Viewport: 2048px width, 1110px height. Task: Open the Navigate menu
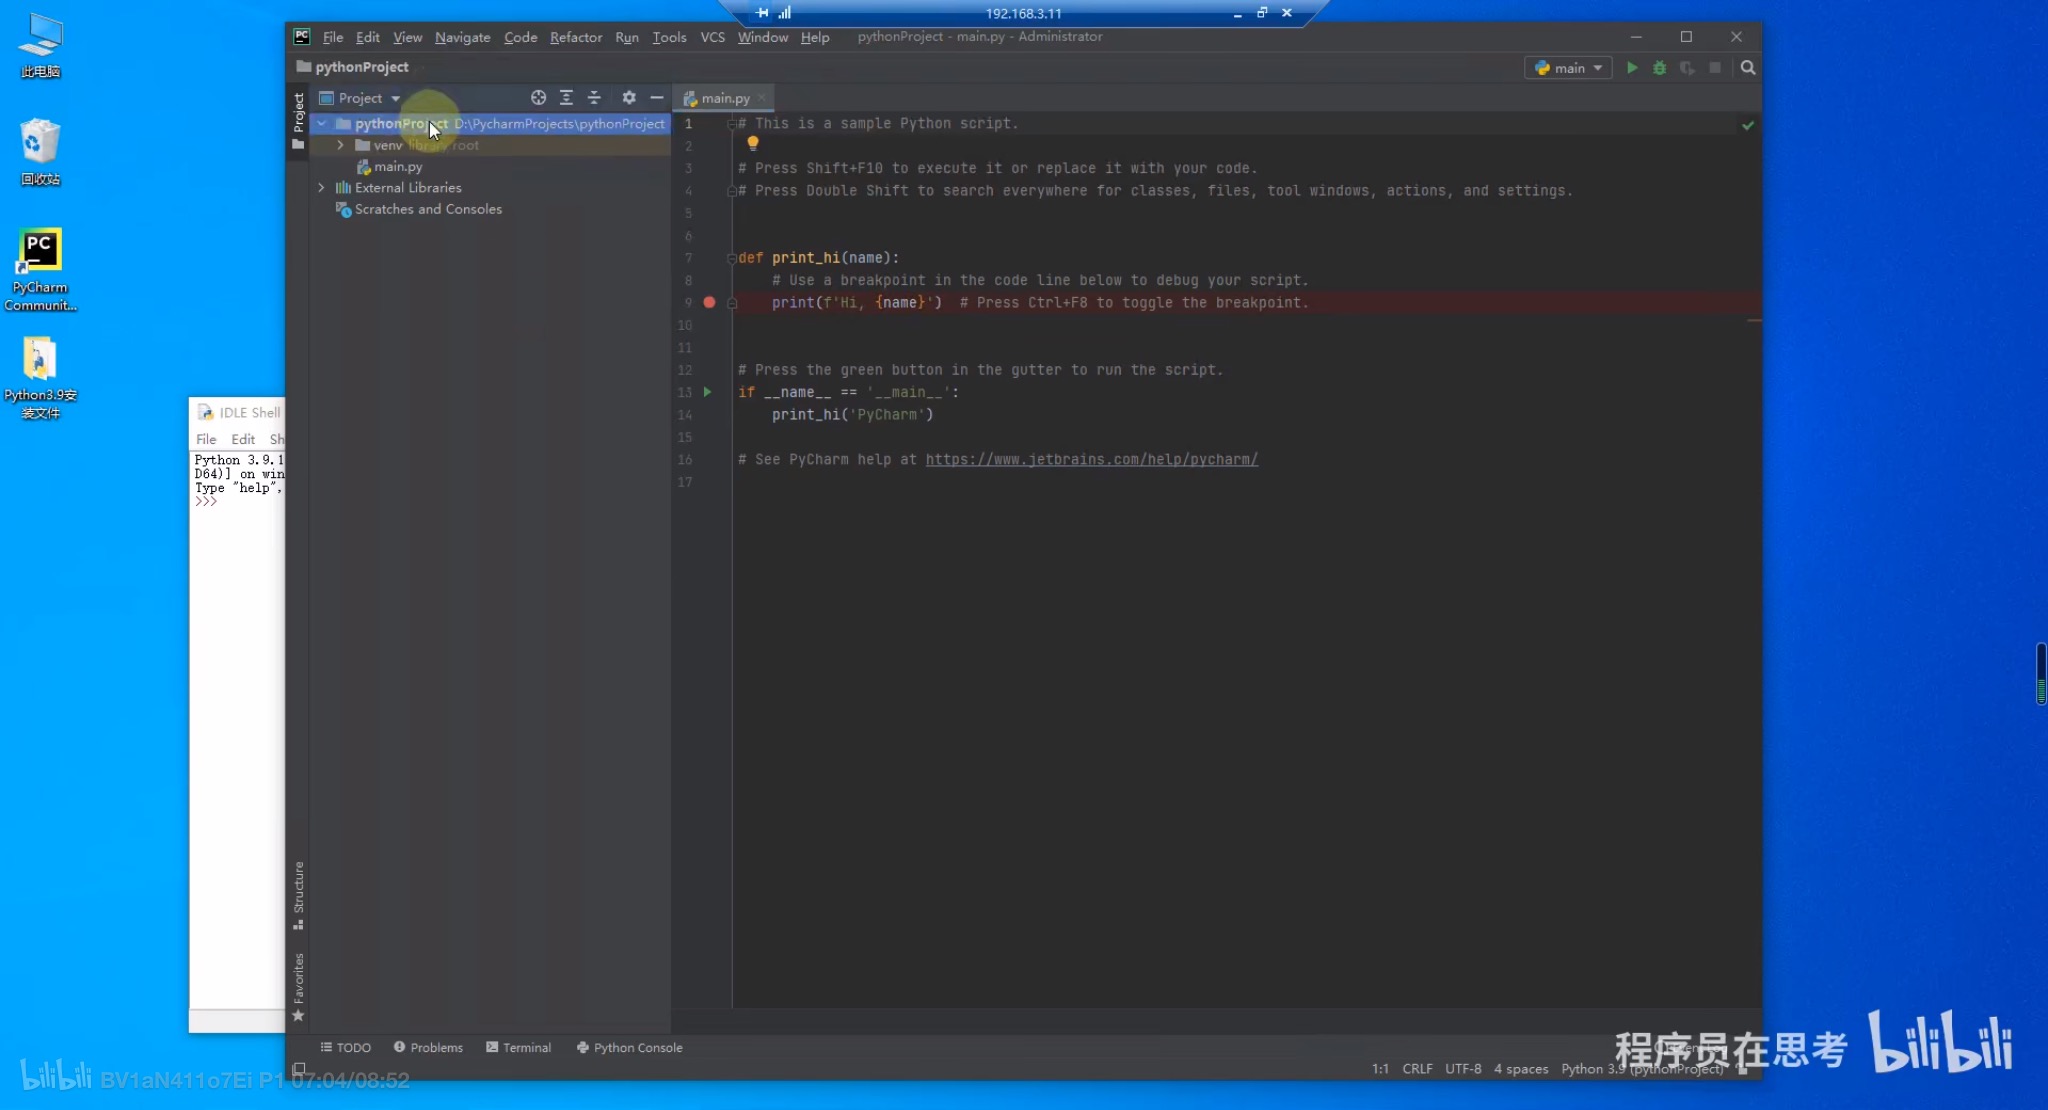tap(462, 37)
